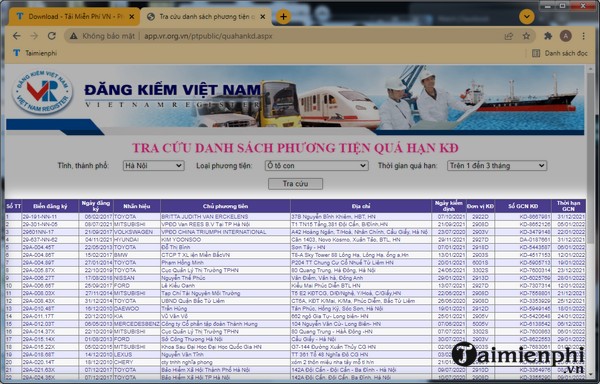Click the address bar URL app.vr.org.vn

pyautogui.click(x=208, y=36)
